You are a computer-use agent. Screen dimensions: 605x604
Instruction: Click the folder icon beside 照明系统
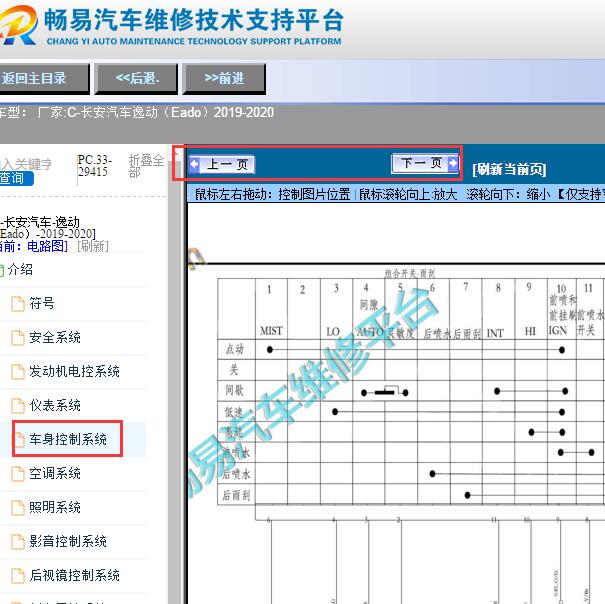point(18,508)
